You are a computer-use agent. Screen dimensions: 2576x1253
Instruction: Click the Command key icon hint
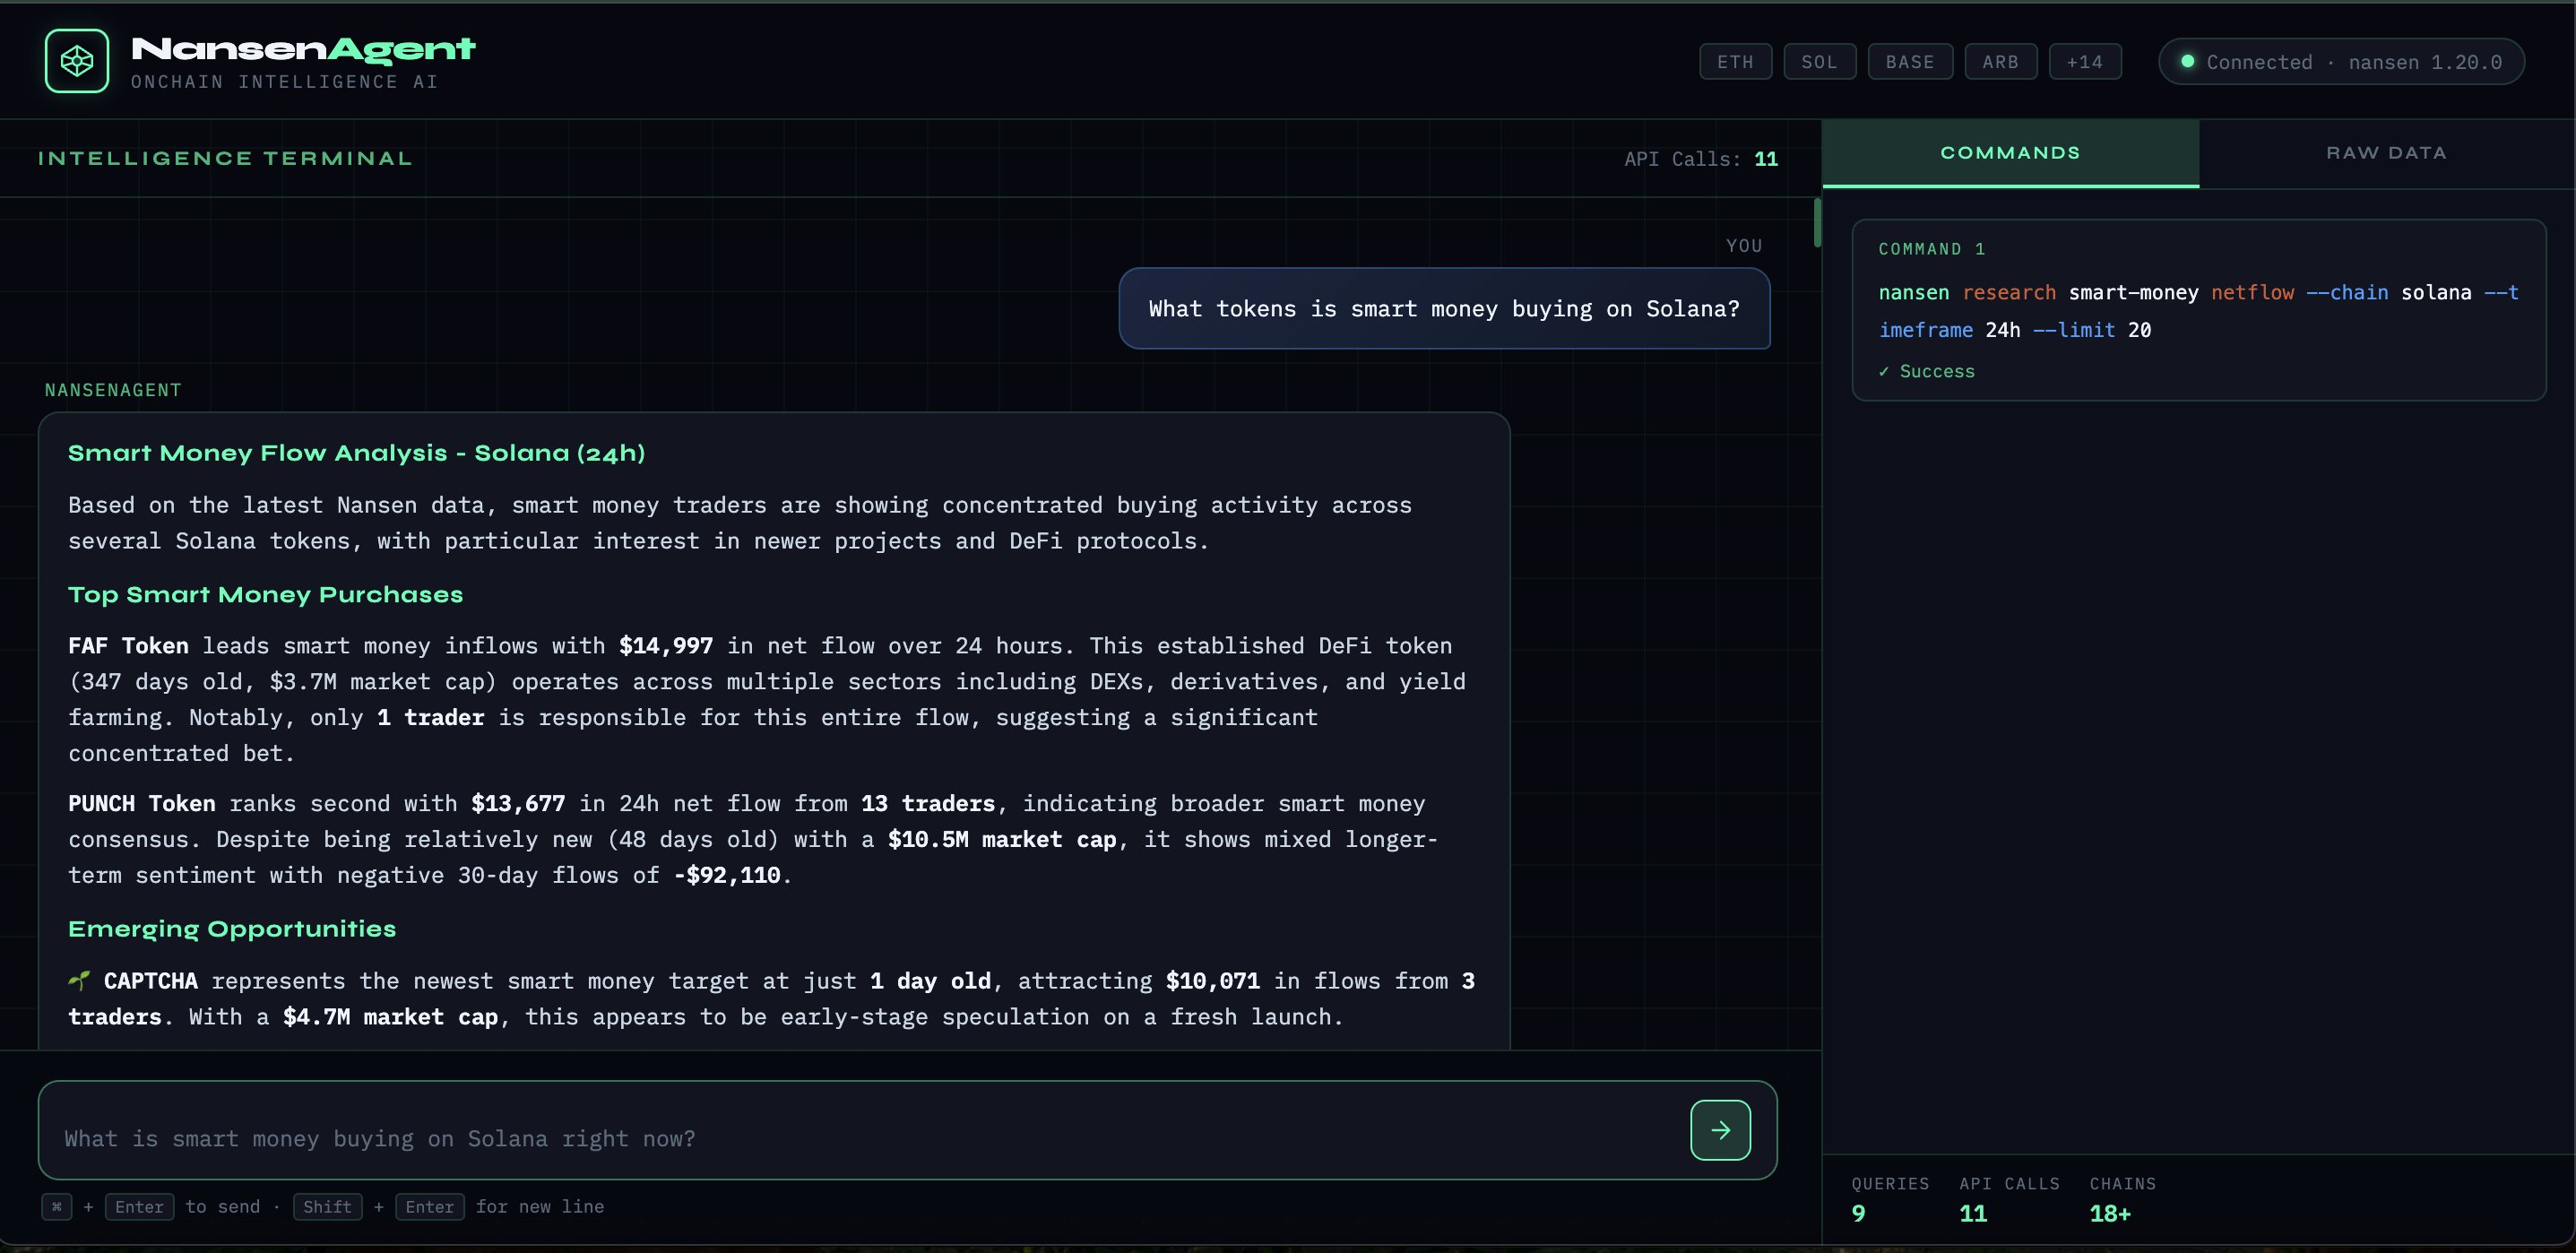[57, 1206]
